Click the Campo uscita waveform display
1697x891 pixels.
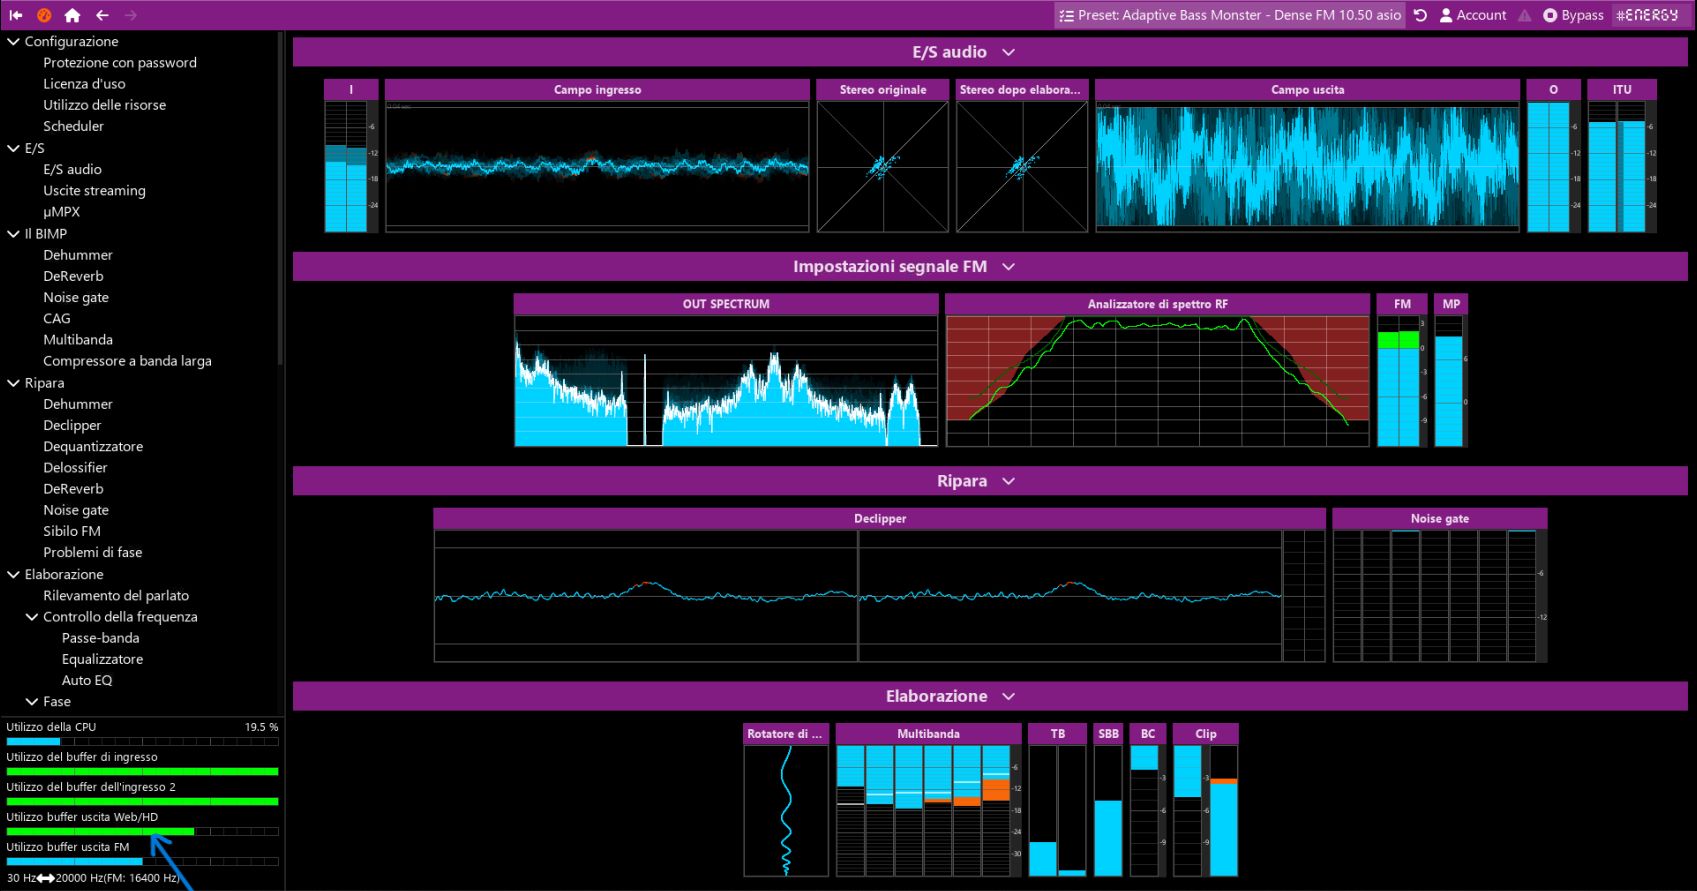(x=1307, y=166)
